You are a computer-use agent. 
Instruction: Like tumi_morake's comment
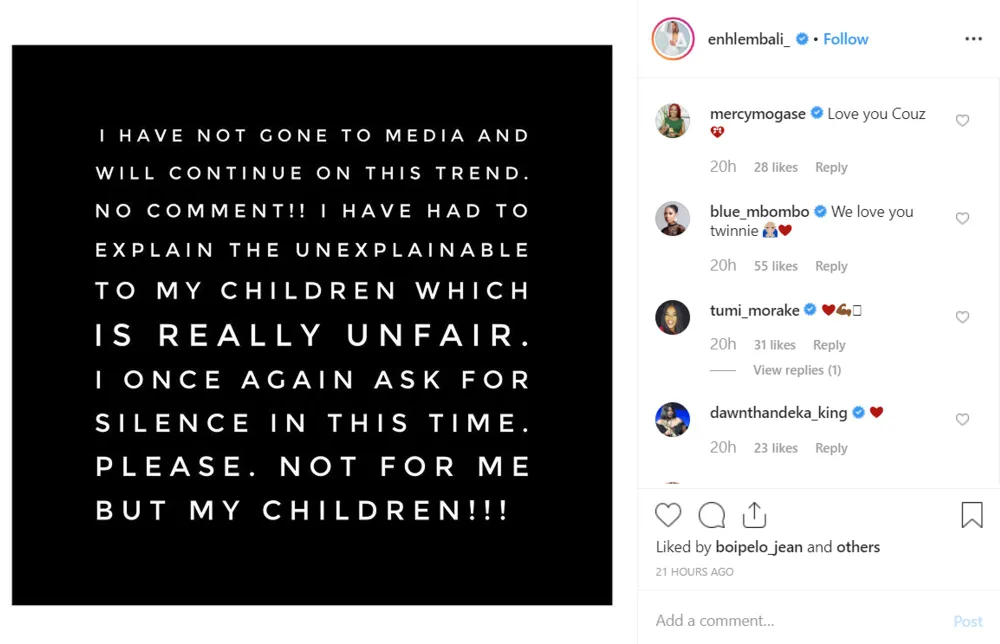(x=962, y=317)
